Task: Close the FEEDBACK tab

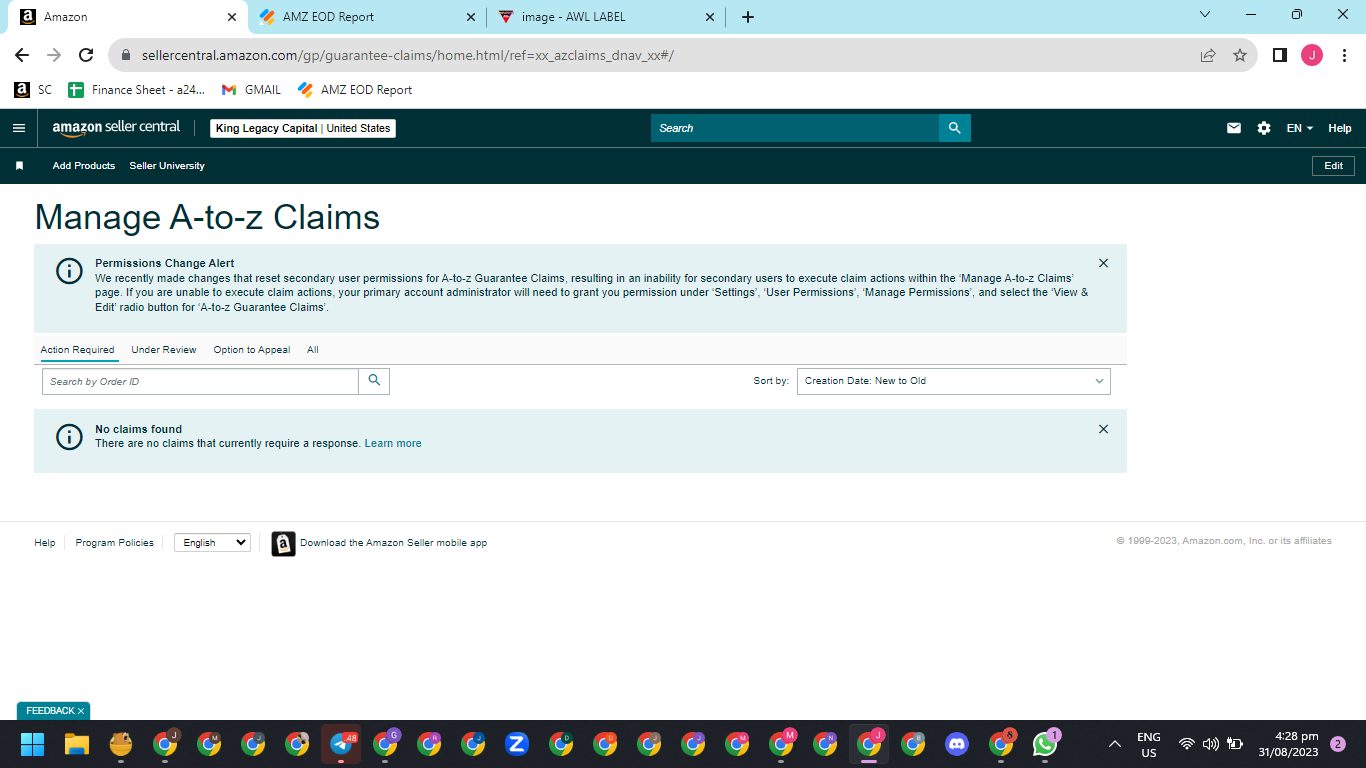Action: [81, 711]
